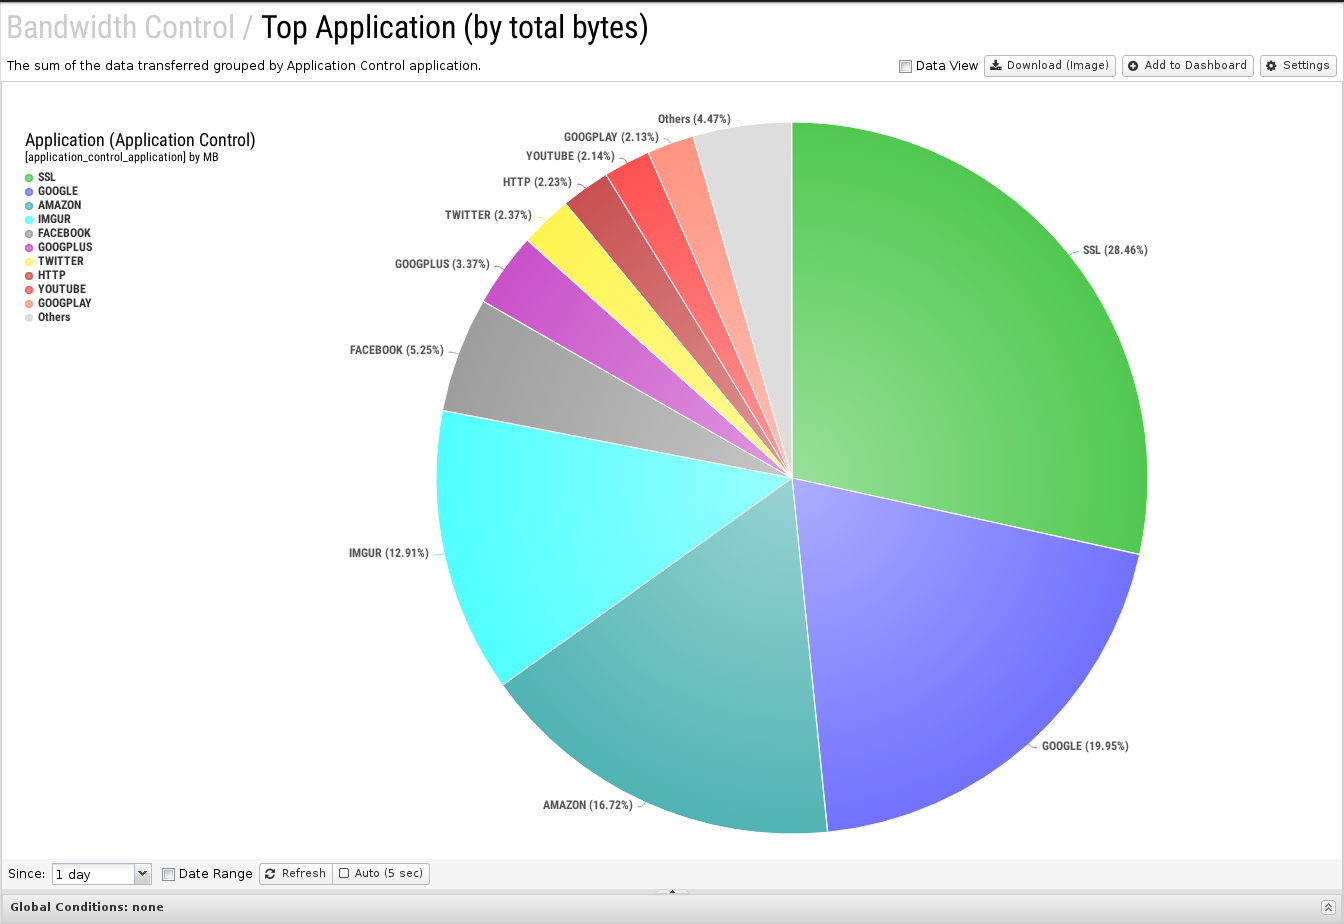
Task: Click the SSL (28.46%) chart label
Action: [1115, 250]
